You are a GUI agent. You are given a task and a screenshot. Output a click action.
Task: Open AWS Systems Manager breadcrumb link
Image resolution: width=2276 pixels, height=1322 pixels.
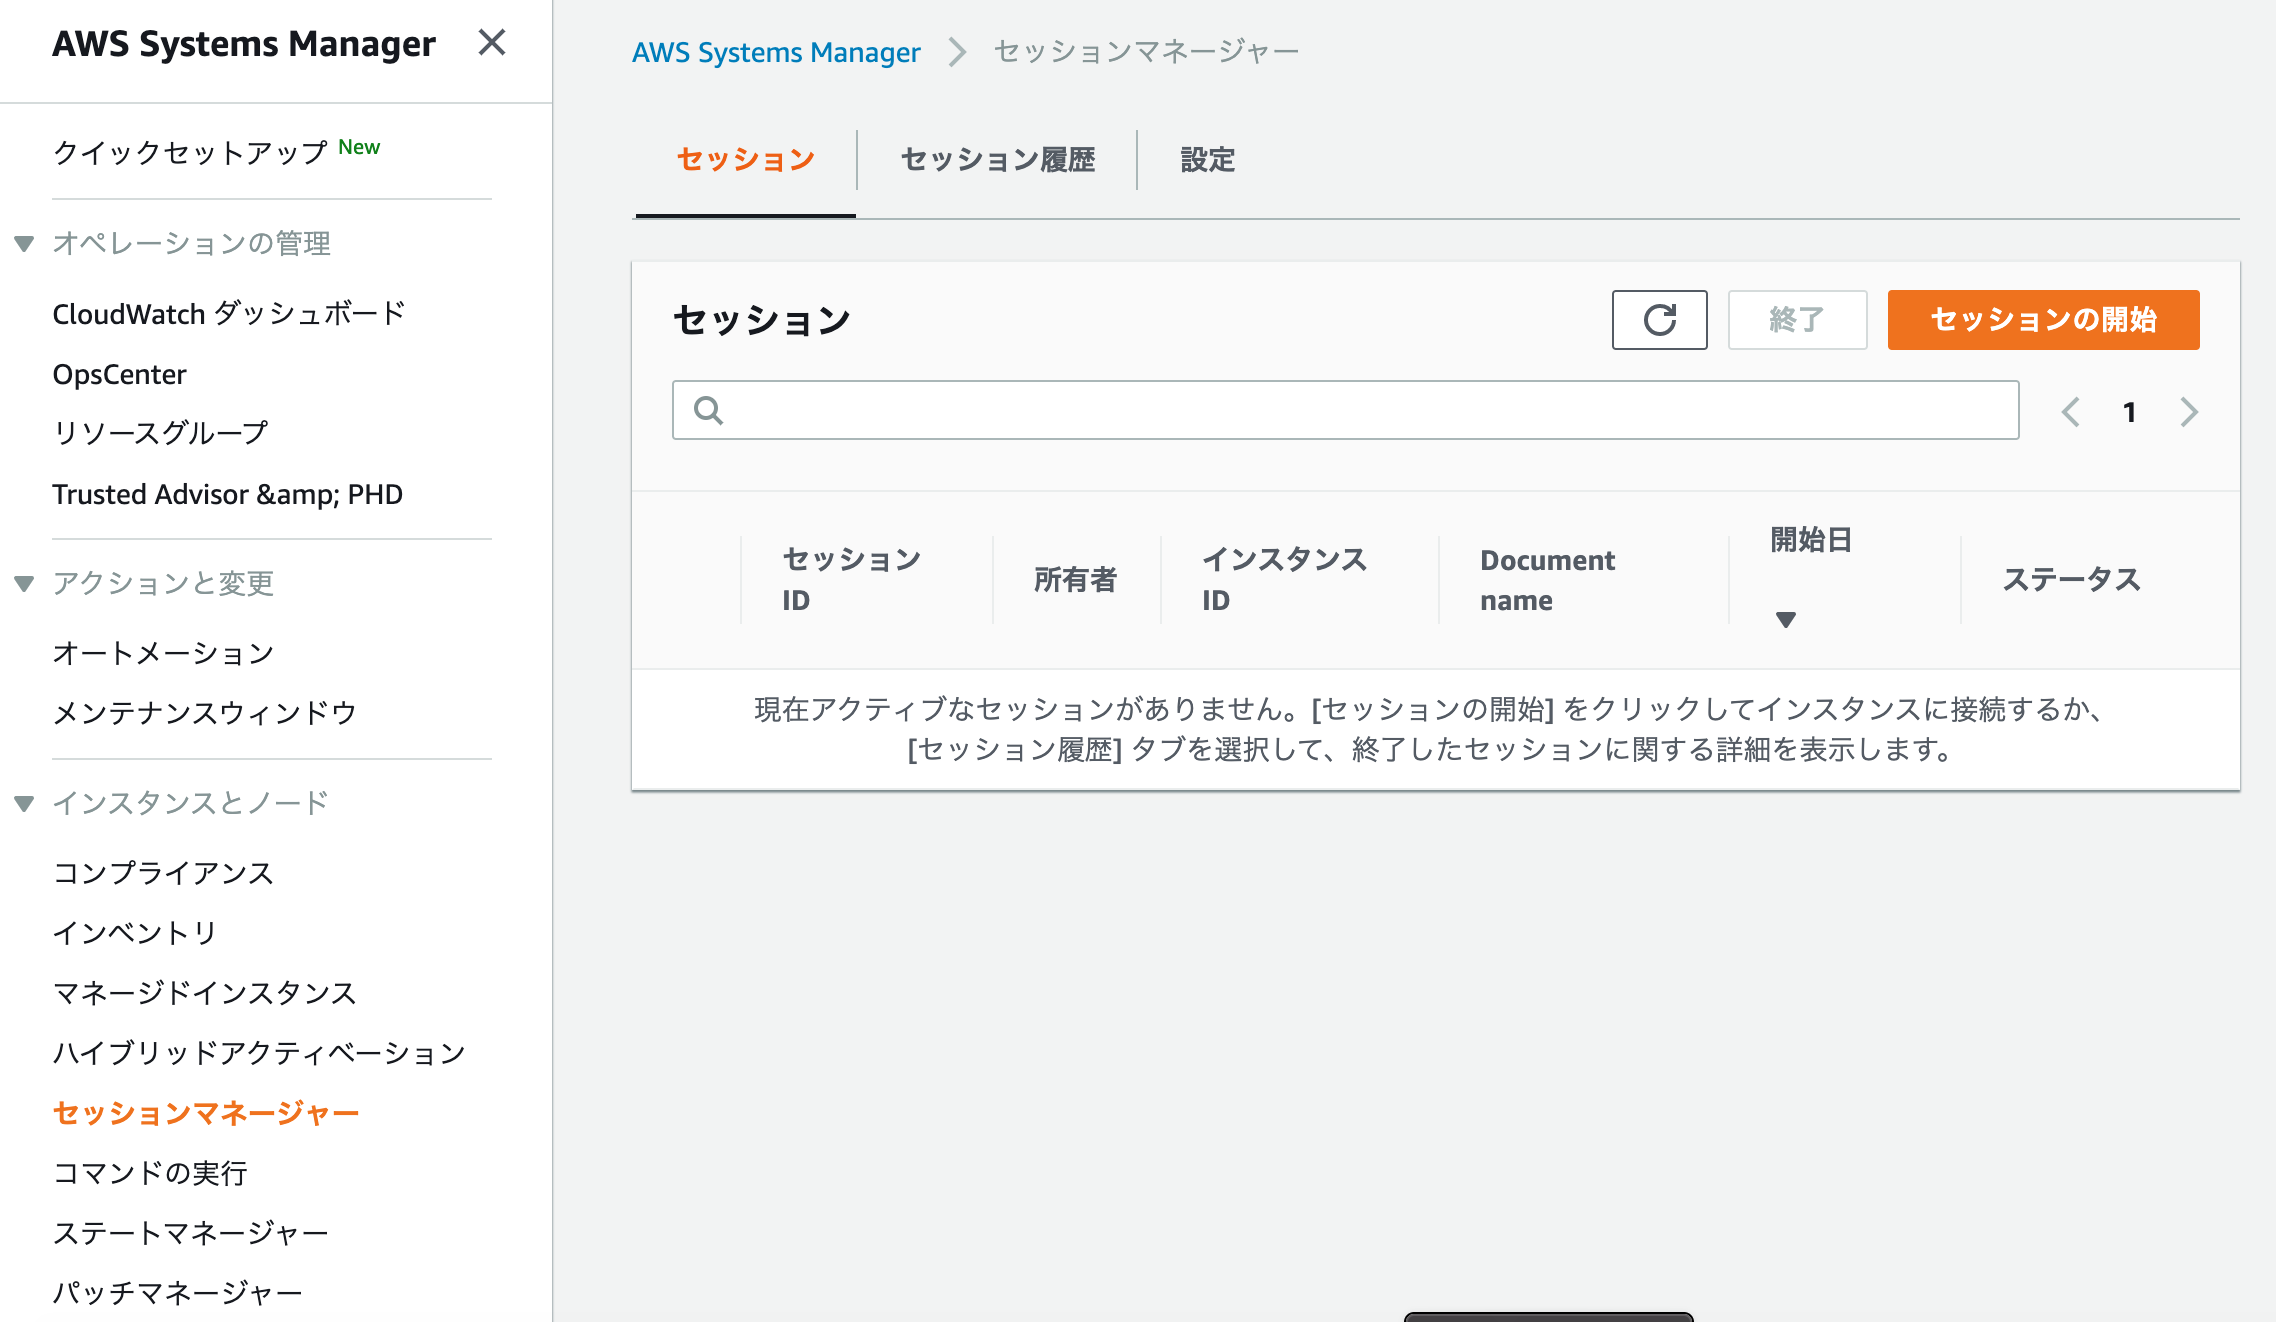coord(776,52)
